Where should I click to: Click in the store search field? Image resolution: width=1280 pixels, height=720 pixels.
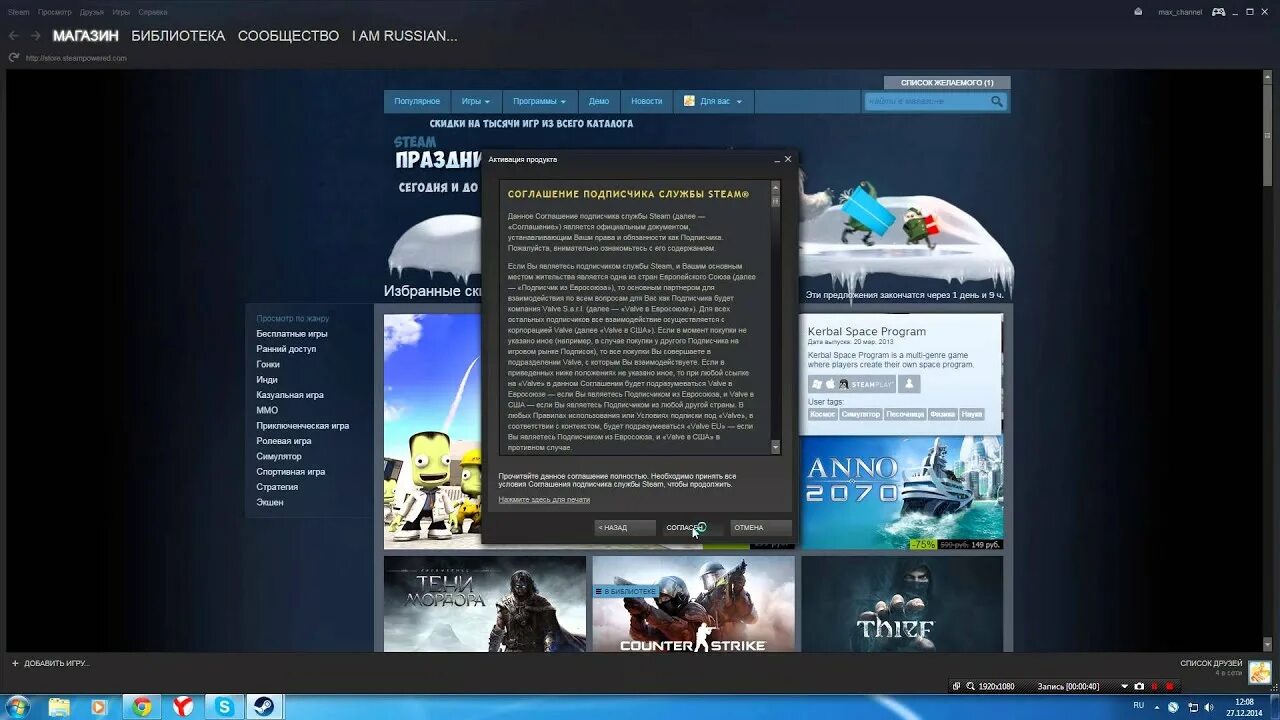coord(926,101)
